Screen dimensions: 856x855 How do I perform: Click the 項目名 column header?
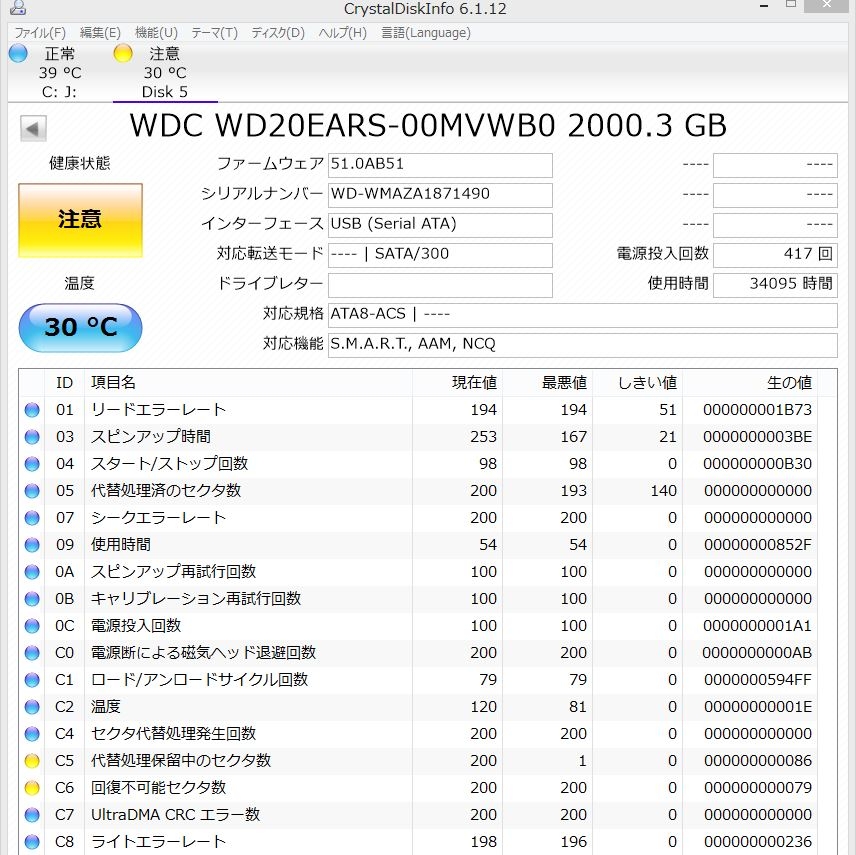click(x=248, y=383)
